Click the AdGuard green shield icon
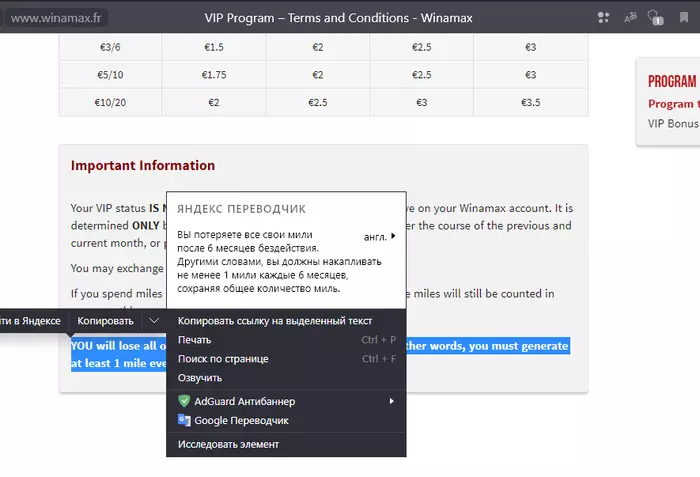This screenshot has height=477, width=700. [x=184, y=401]
